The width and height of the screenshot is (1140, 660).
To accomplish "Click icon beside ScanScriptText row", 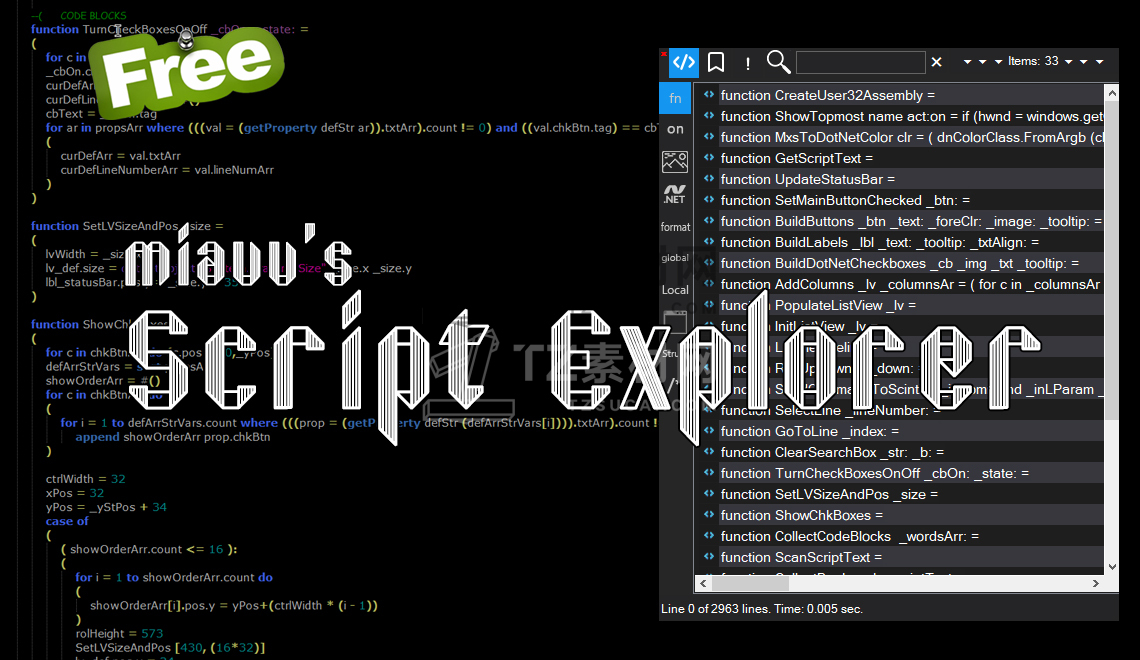I will (x=709, y=558).
